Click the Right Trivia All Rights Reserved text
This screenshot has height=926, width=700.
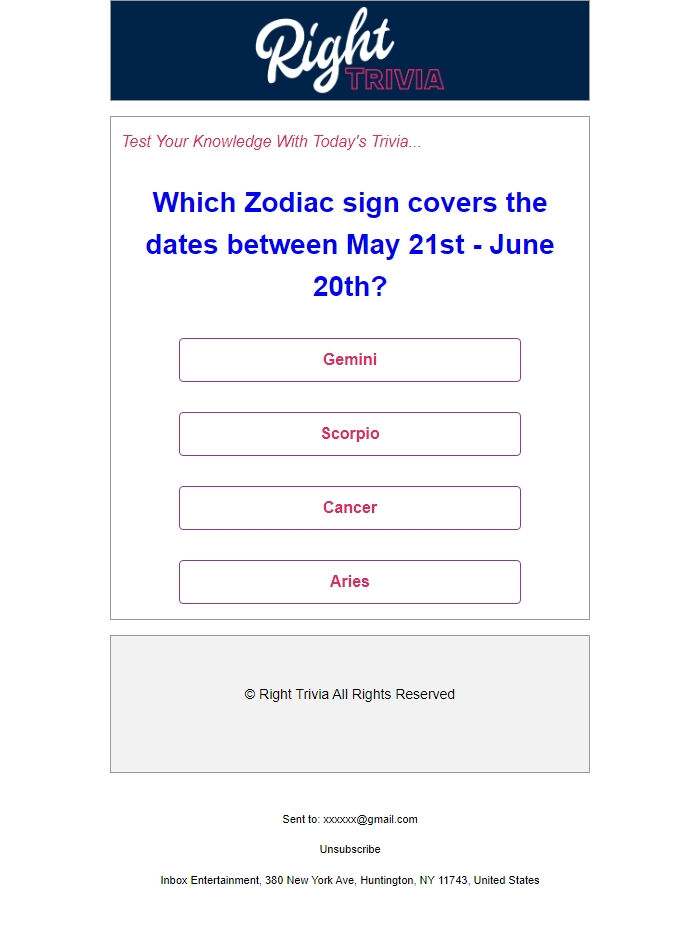click(x=357, y=694)
